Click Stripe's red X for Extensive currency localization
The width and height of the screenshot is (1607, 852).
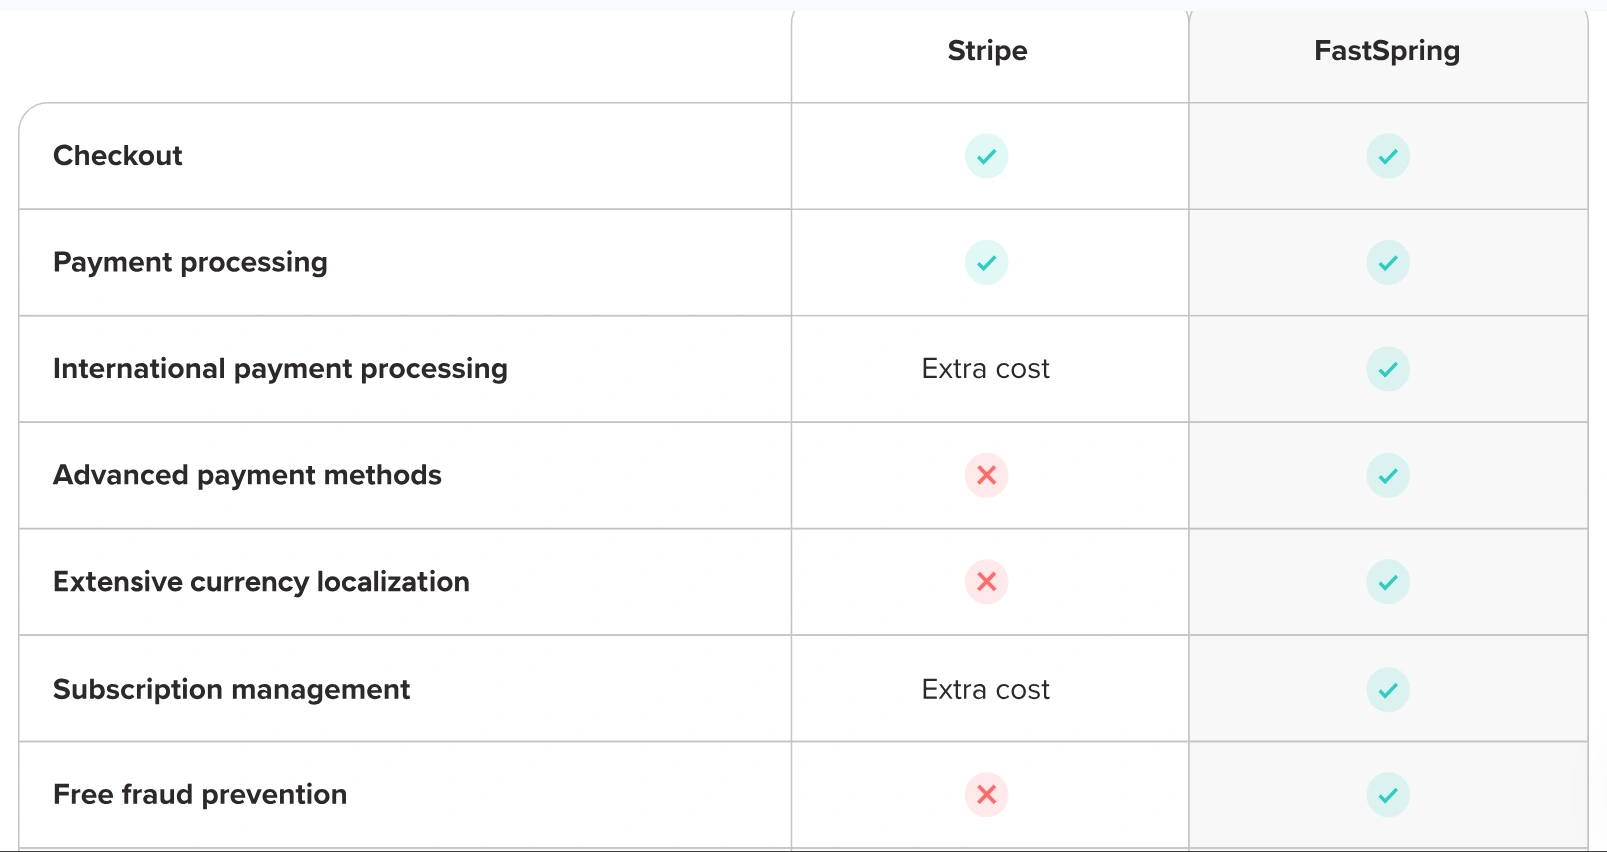coord(986,582)
